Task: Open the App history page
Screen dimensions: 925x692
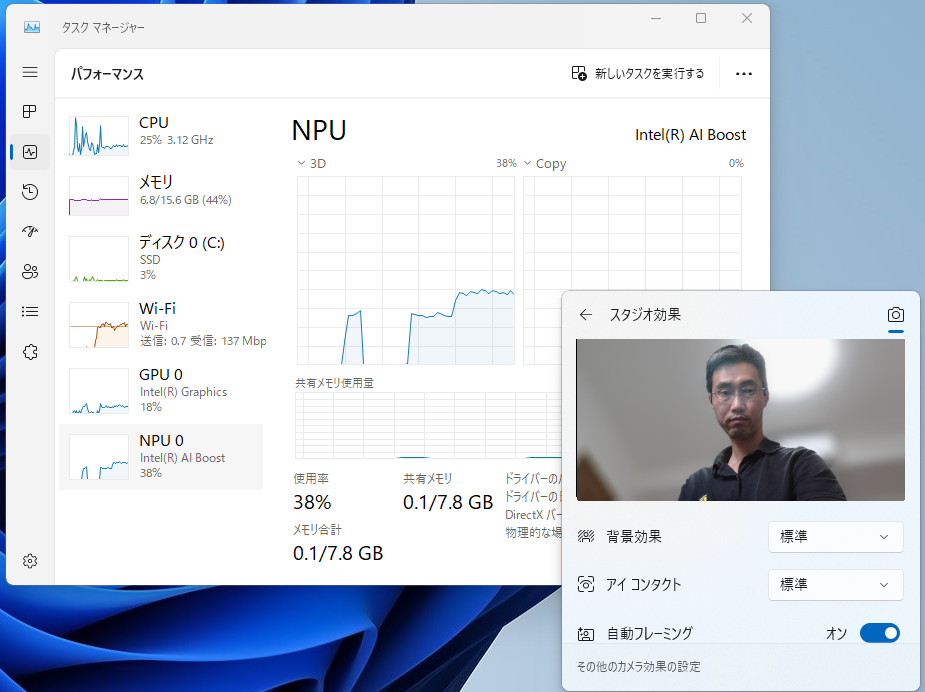Action: (30, 192)
